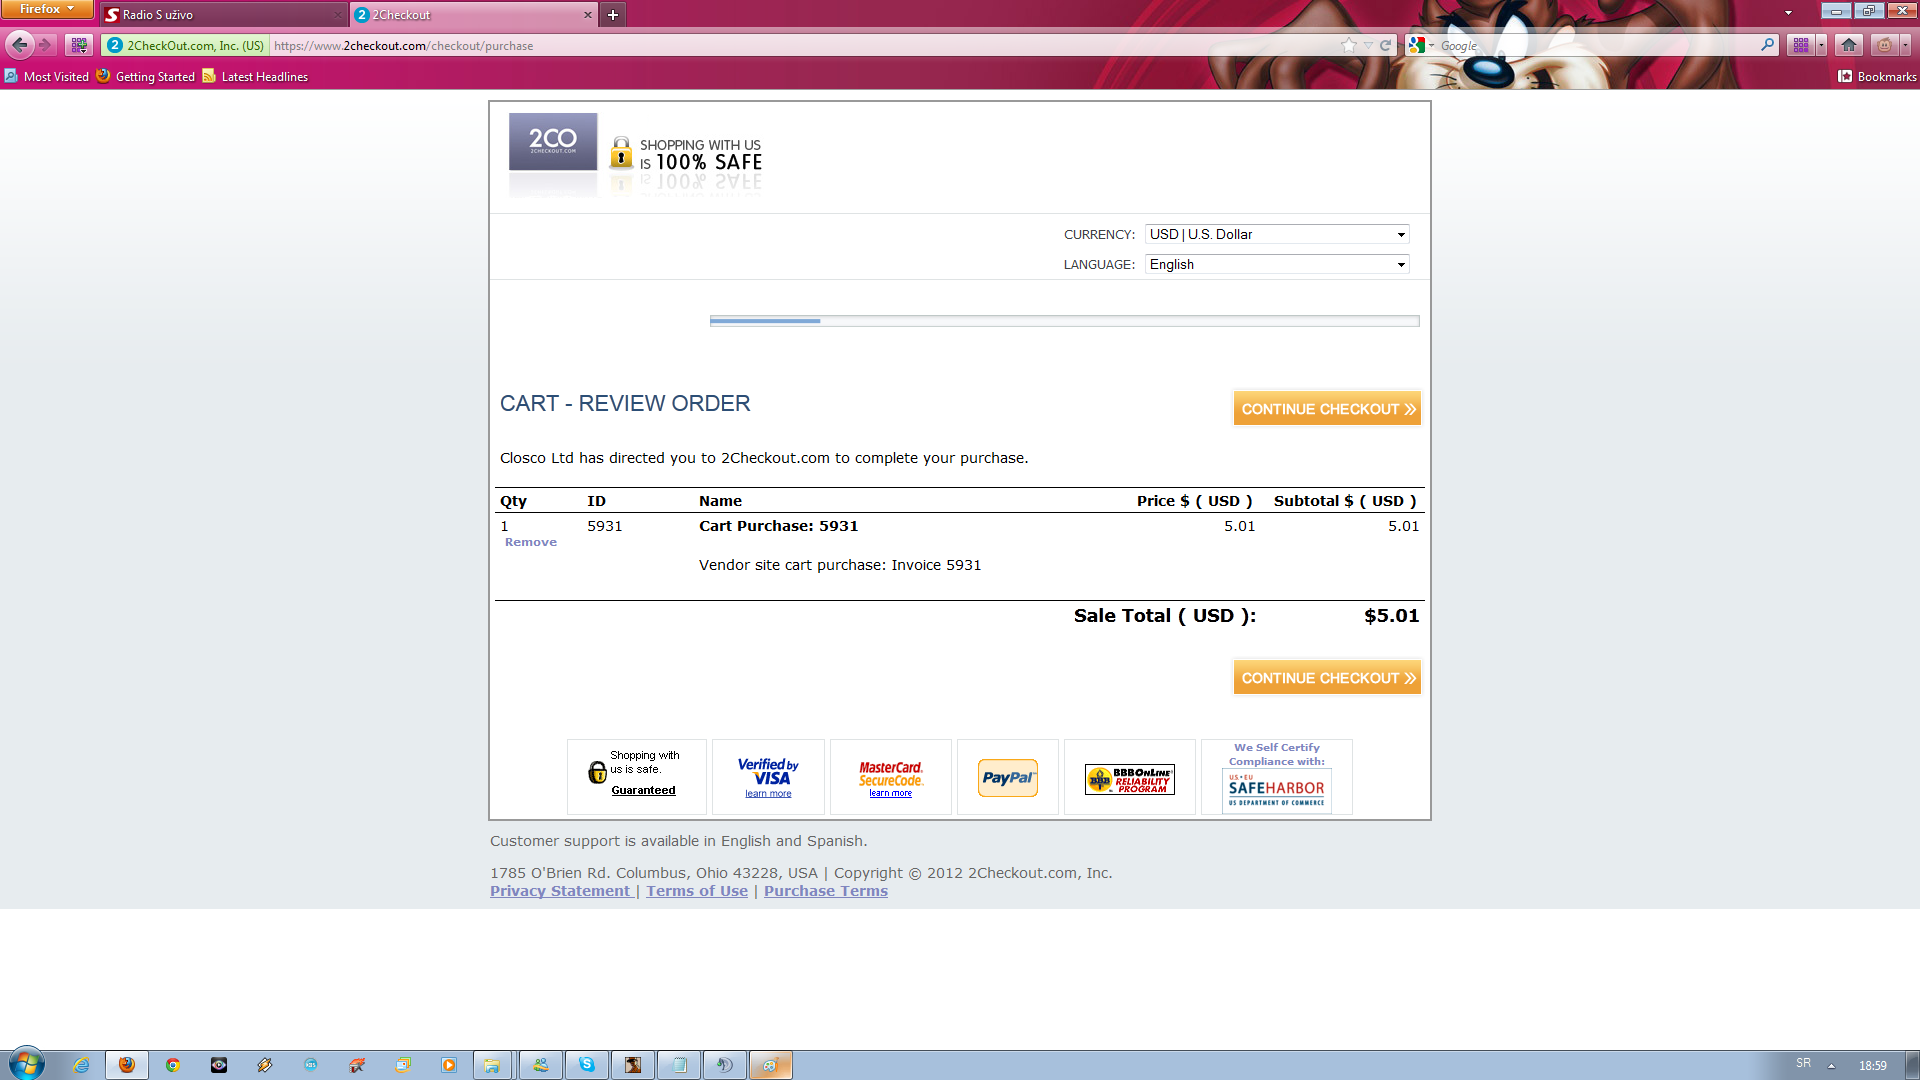
Task: Open the Windows Start menu
Action: pos(27,1064)
